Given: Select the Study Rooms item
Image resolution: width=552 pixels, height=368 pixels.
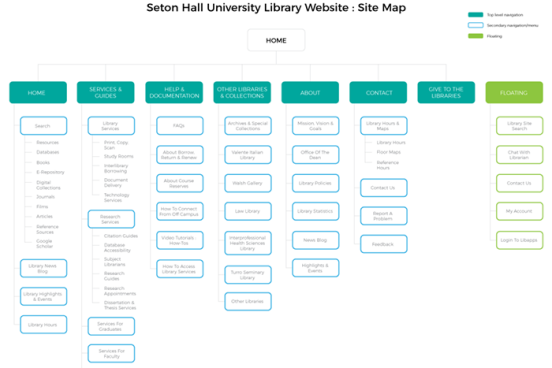Looking at the screenshot, I should coord(119,156).
